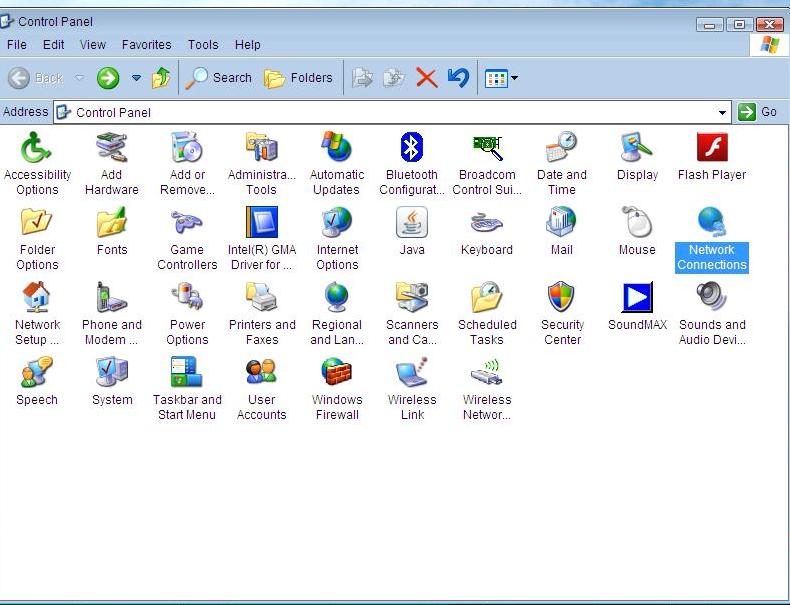Viewport: 790px width, 605px height.
Task: Open the File menu
Action: [17, 45]
